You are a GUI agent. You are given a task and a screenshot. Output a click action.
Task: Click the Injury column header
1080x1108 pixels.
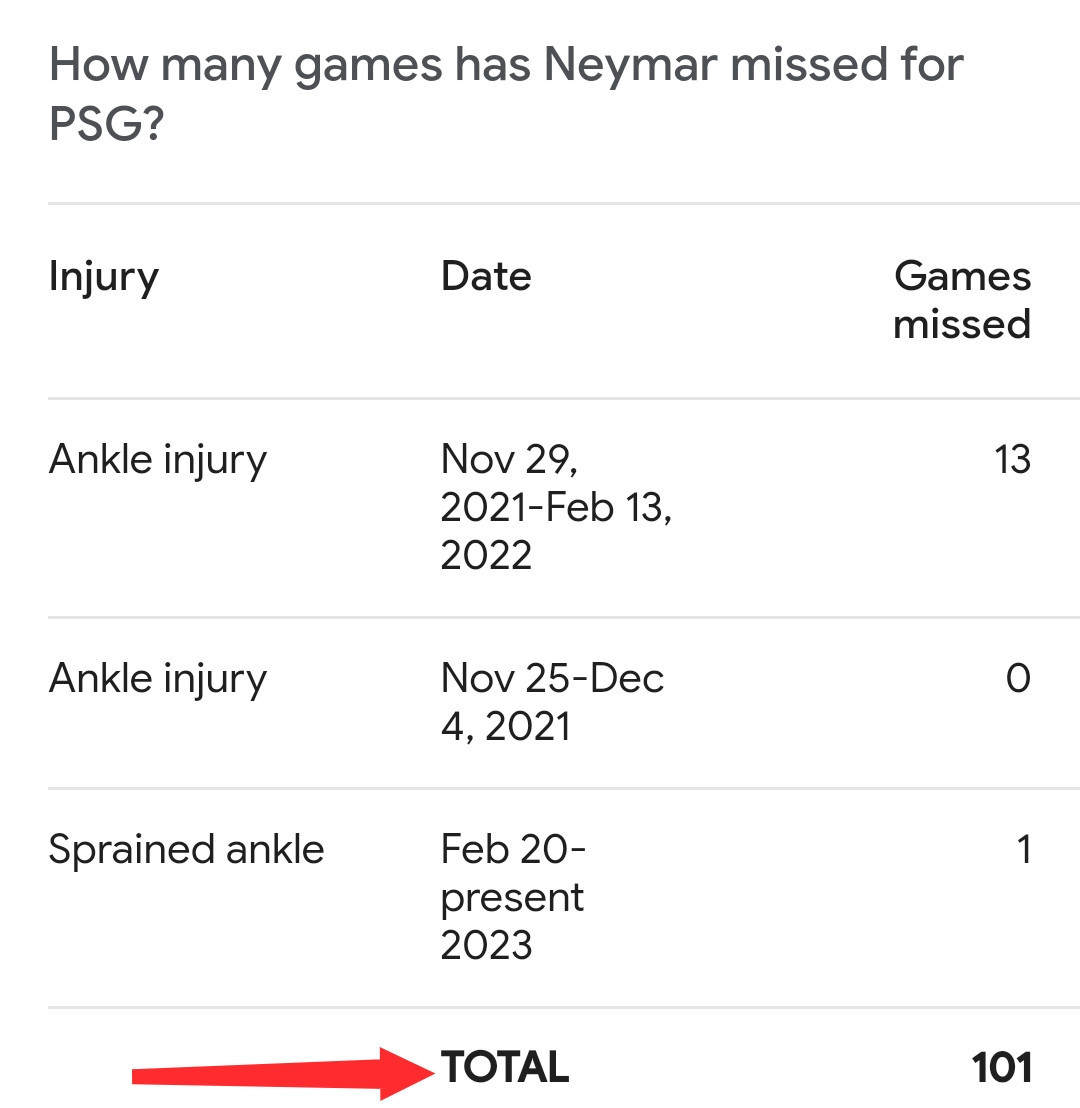[104, 277]
